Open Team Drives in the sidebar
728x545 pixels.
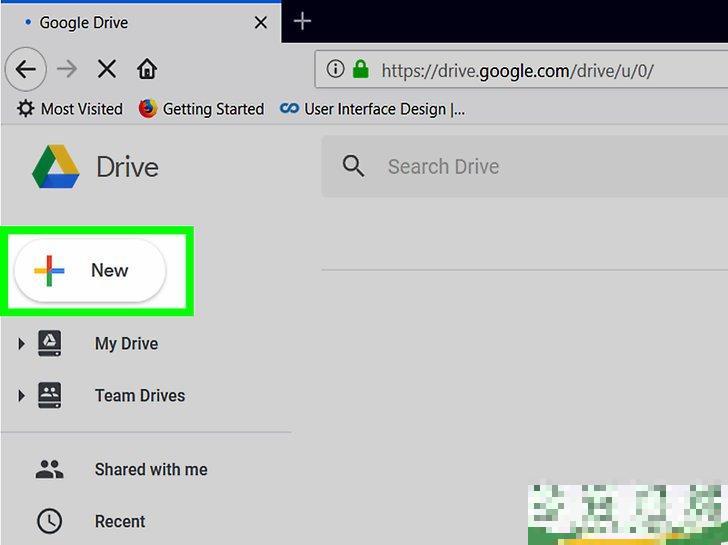click(x=139, y=396)
